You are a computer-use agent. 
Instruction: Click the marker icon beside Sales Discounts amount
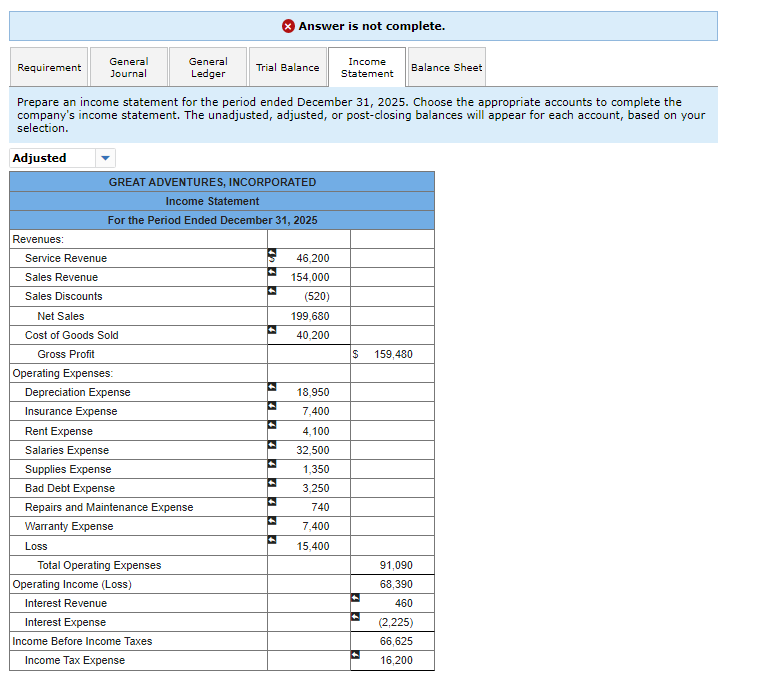272,291
